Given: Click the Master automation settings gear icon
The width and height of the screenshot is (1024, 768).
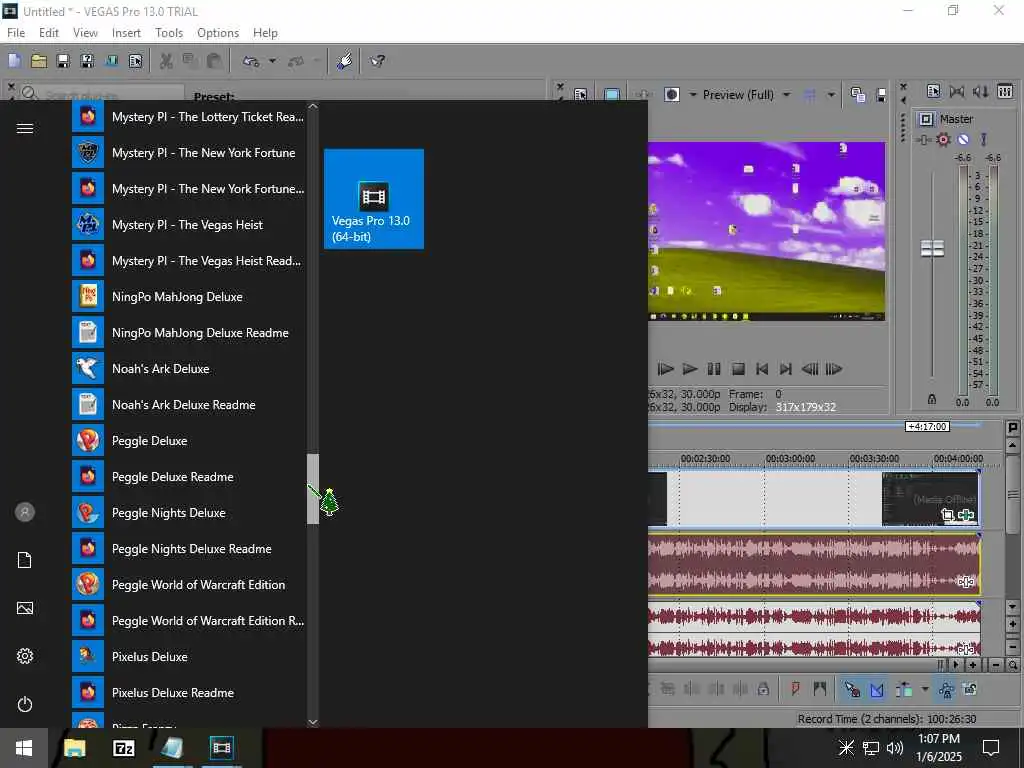Looking at the screenshot, I should (943, 140).
